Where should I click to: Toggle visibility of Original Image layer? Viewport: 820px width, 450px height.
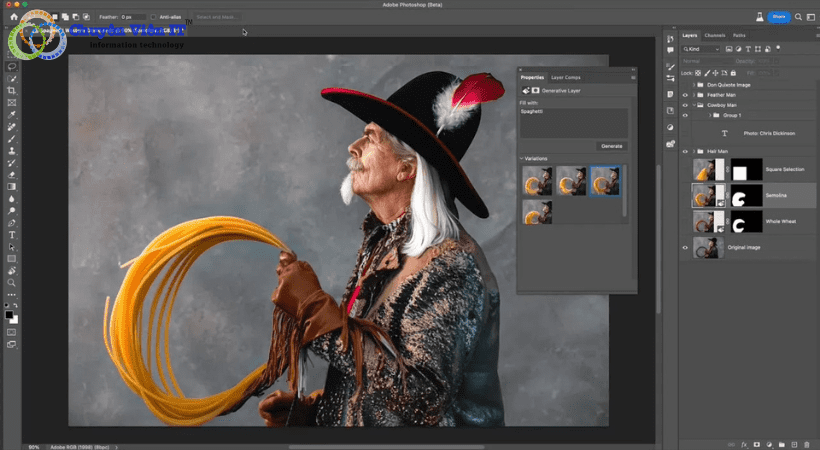(686, 247)
